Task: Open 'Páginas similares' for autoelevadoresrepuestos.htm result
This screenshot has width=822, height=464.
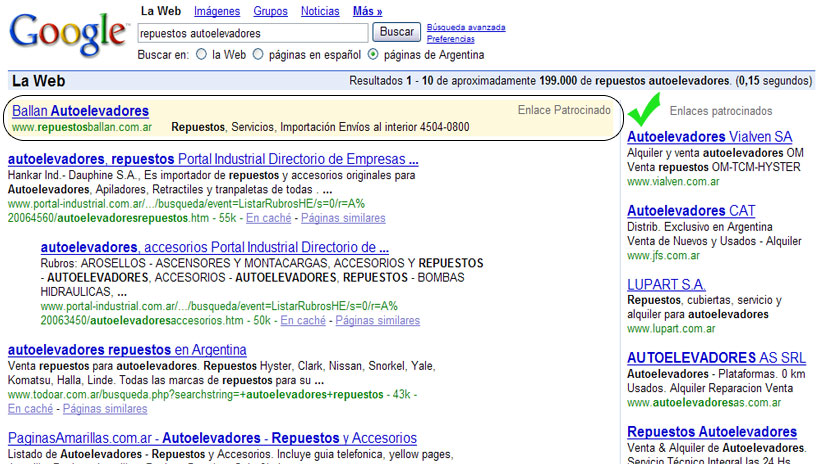Action: click(343, 218)
